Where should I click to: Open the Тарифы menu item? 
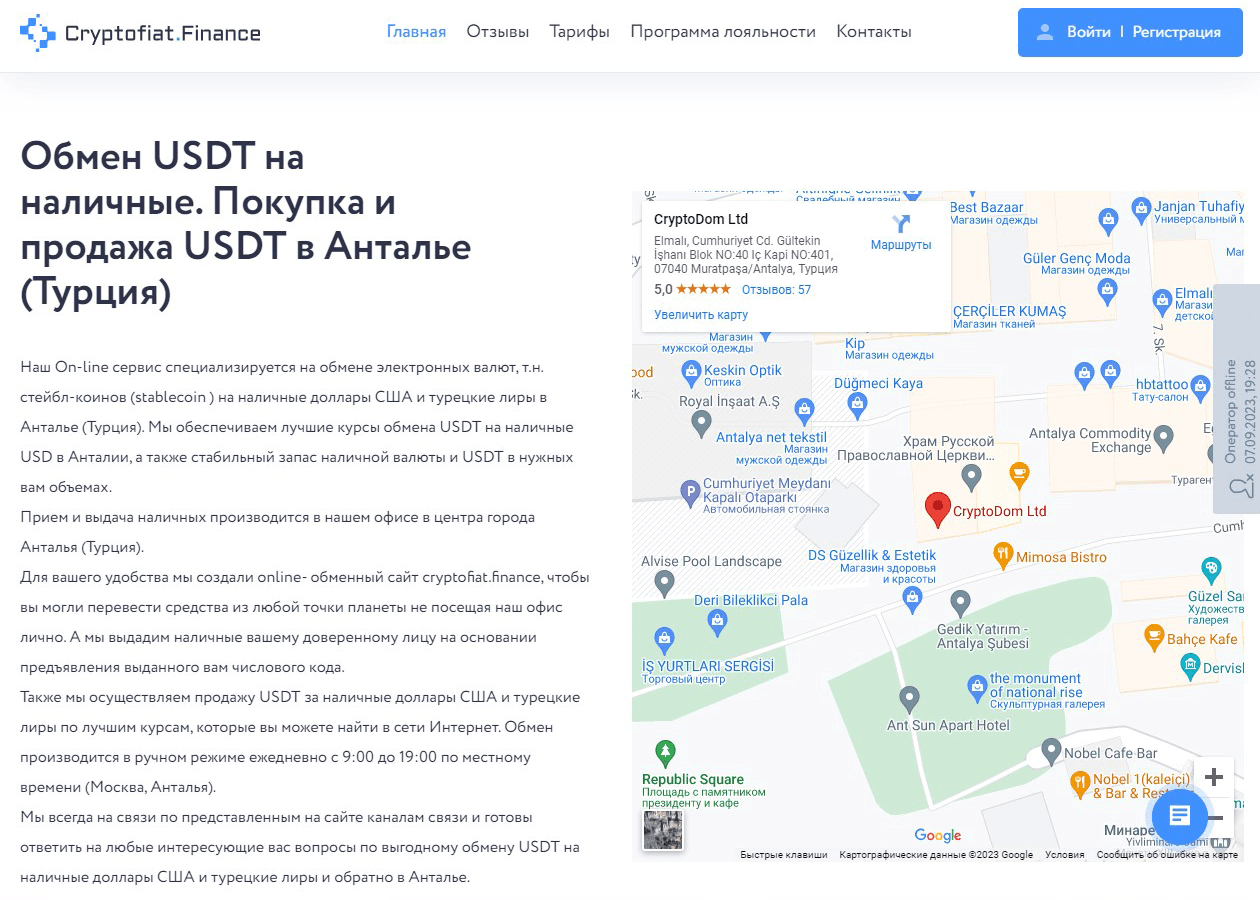pyautogui.click(x=579, y=32)
